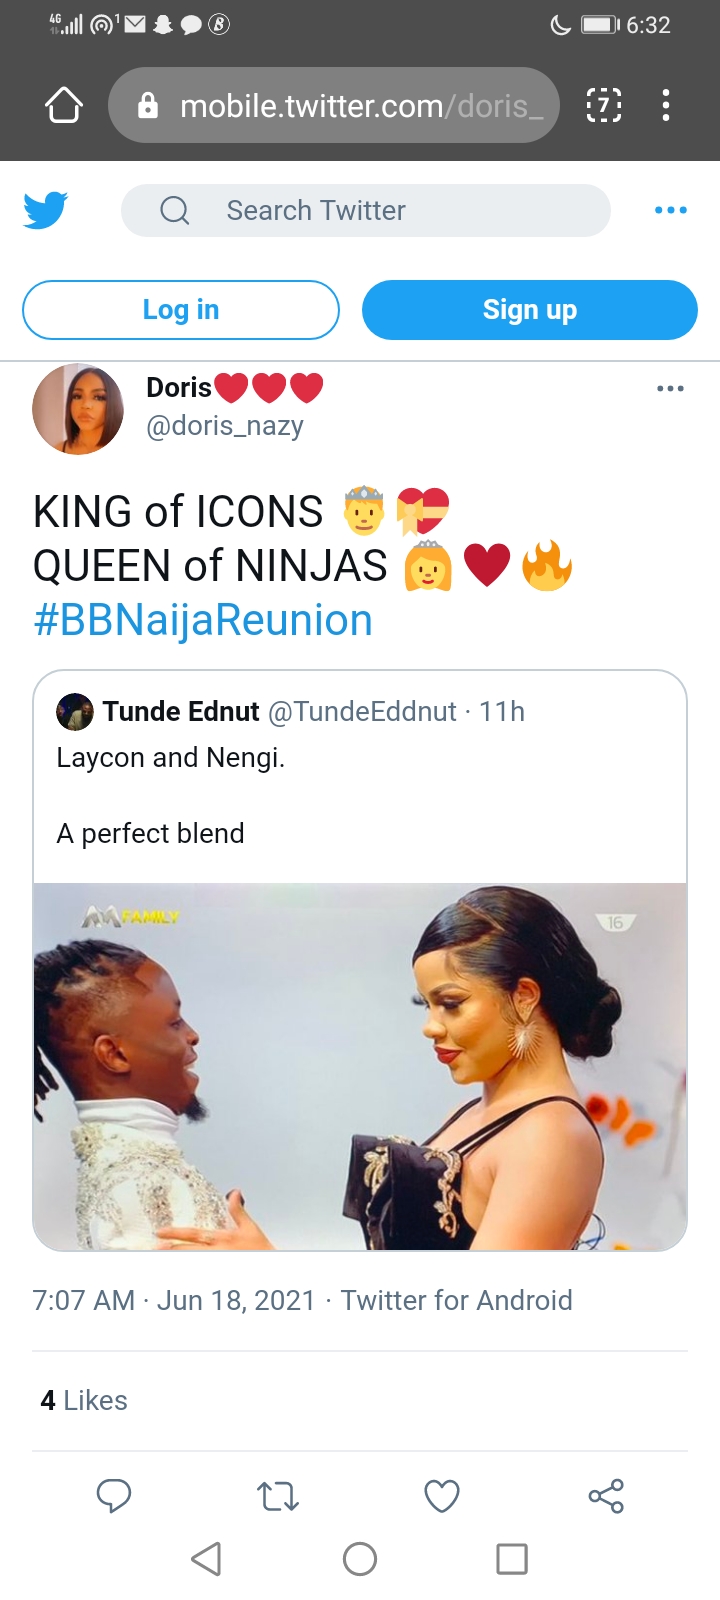Click the Search Twitter field

pos(365,210)
